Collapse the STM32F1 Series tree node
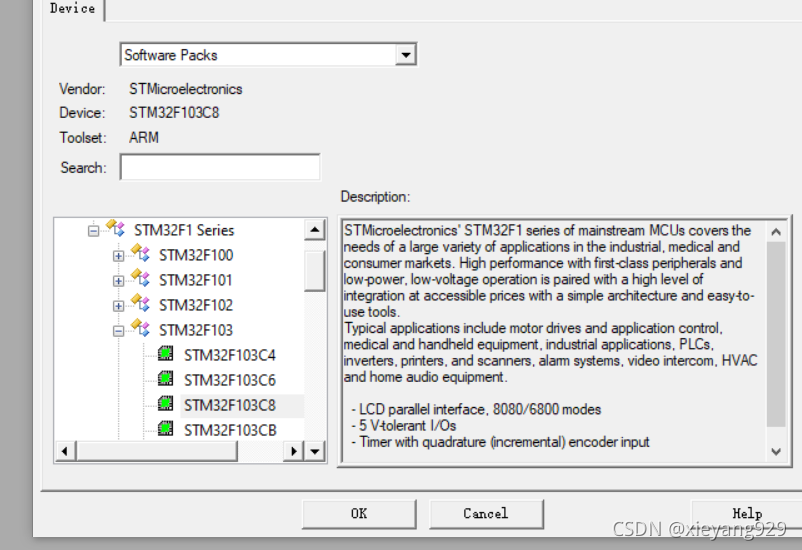This screenshot has width=802, height=550. pos(93,231)
